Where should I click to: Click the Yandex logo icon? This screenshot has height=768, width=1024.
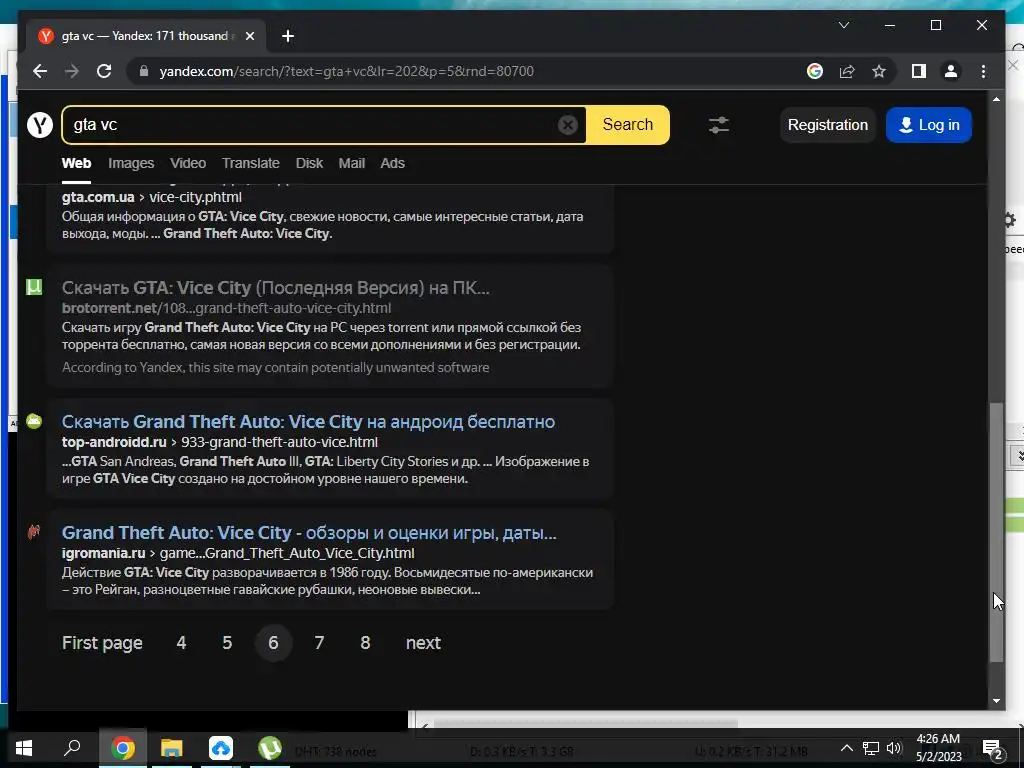pos(40,124)
